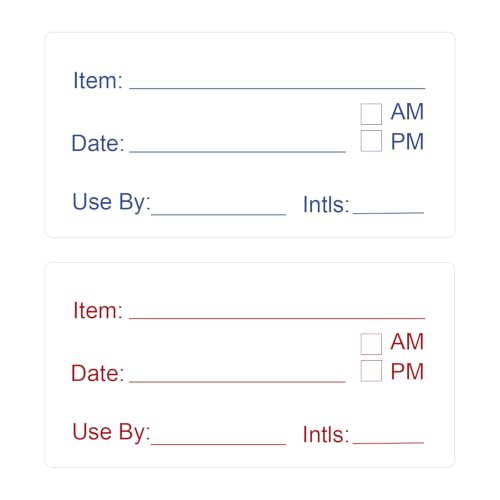Select the blue 'Use By:' text label
Image resolution: width=500 pixels, height=500 pixels.
click(x=111, y=202)
